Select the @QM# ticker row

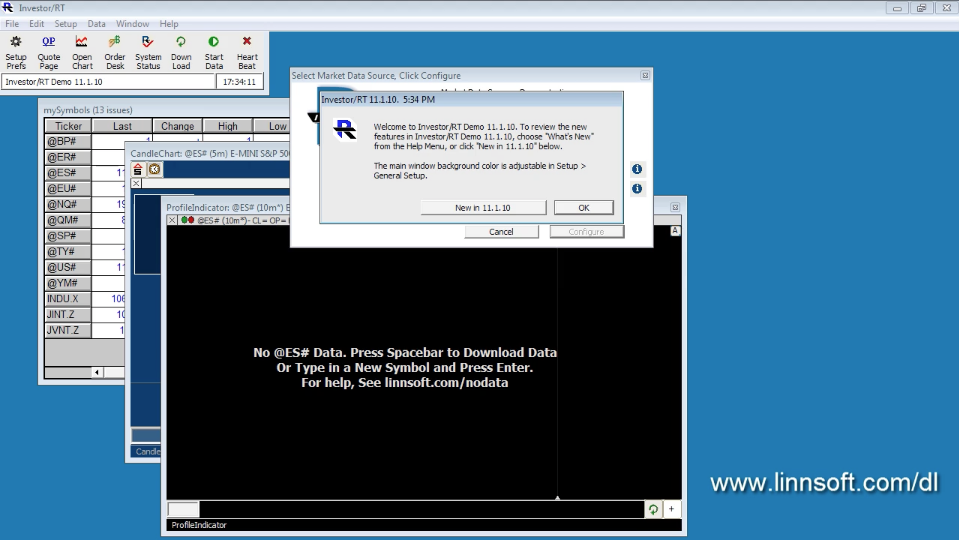click(x=68, y=220)
